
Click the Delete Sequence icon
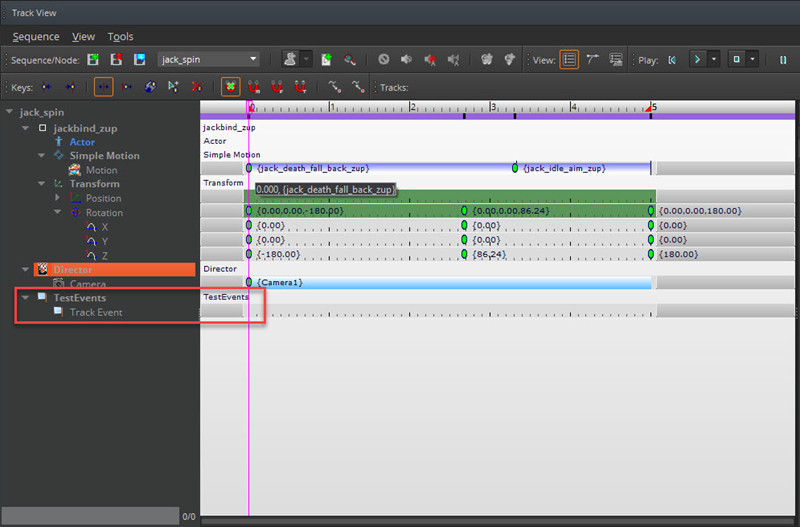tap(116, 60)
